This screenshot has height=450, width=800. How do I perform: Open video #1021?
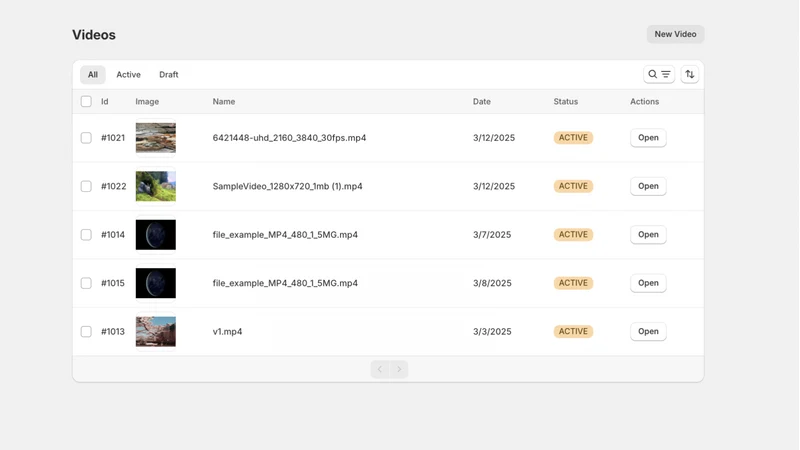point(648,138)
